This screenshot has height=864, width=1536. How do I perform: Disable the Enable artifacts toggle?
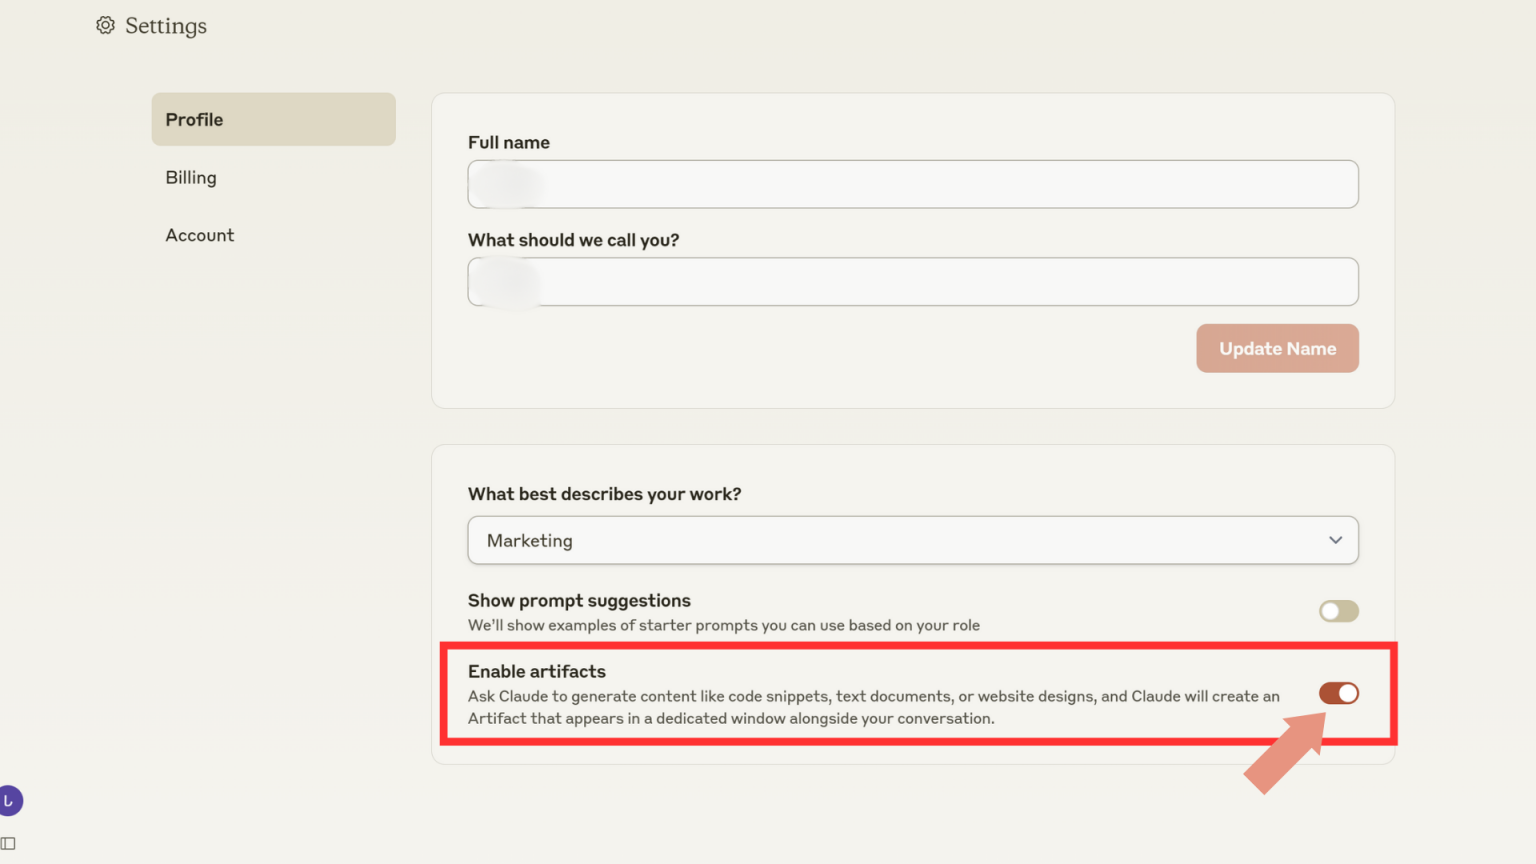(1338, 693)
